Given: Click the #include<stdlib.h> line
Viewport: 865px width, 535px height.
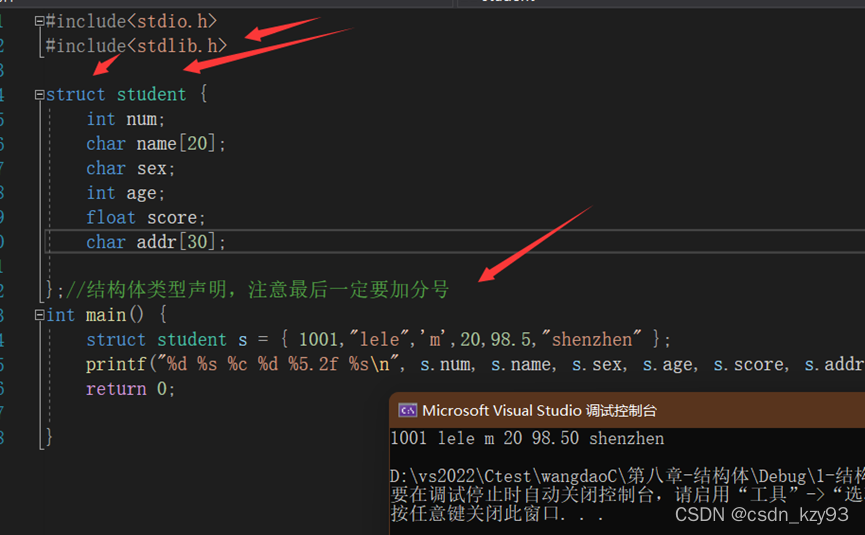Looking at the screenshot, I should (136, 46).
